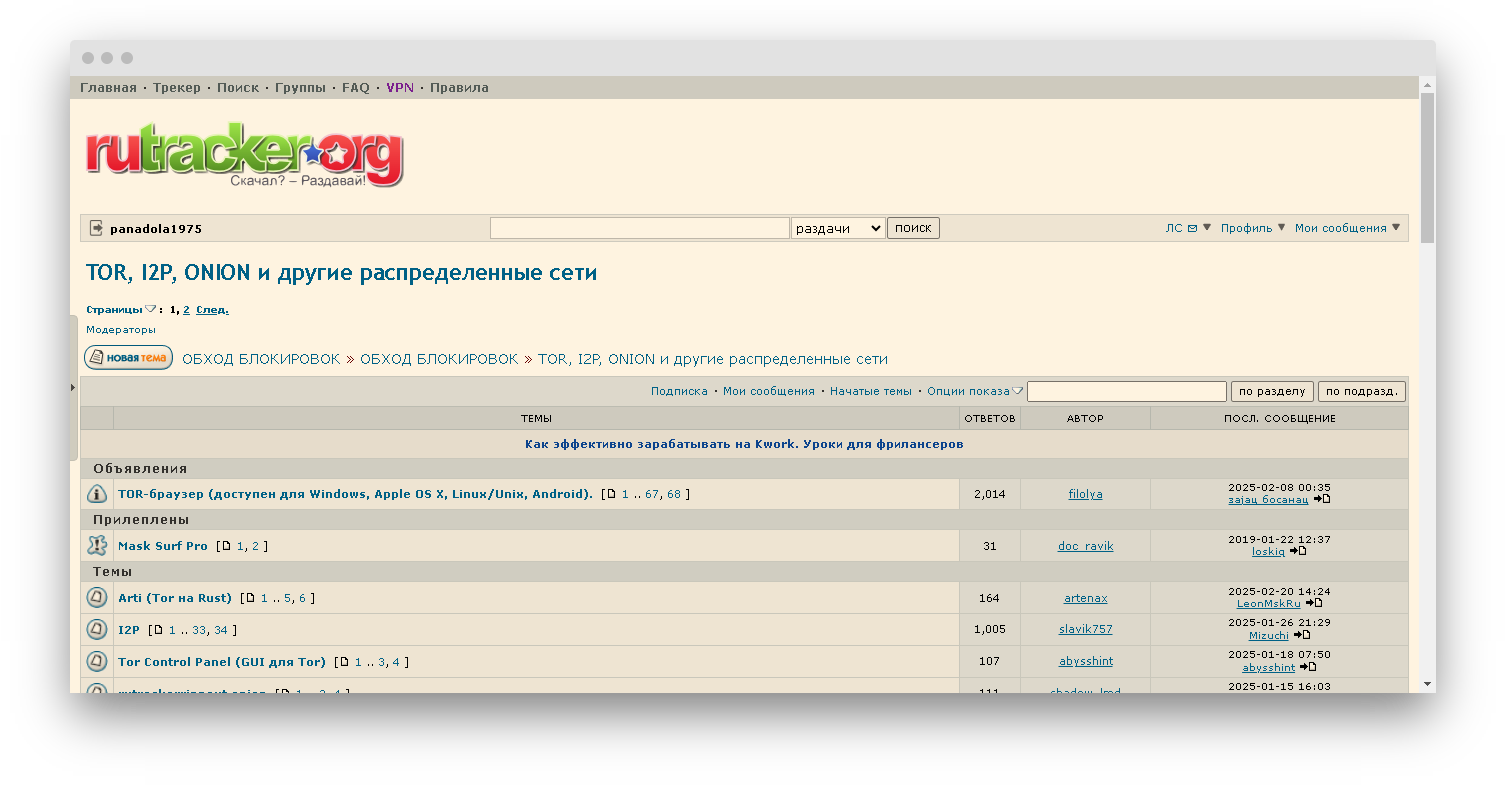Open the Подписка link
The height and width of the screenshot is (793, 1506).
point(679,391)
